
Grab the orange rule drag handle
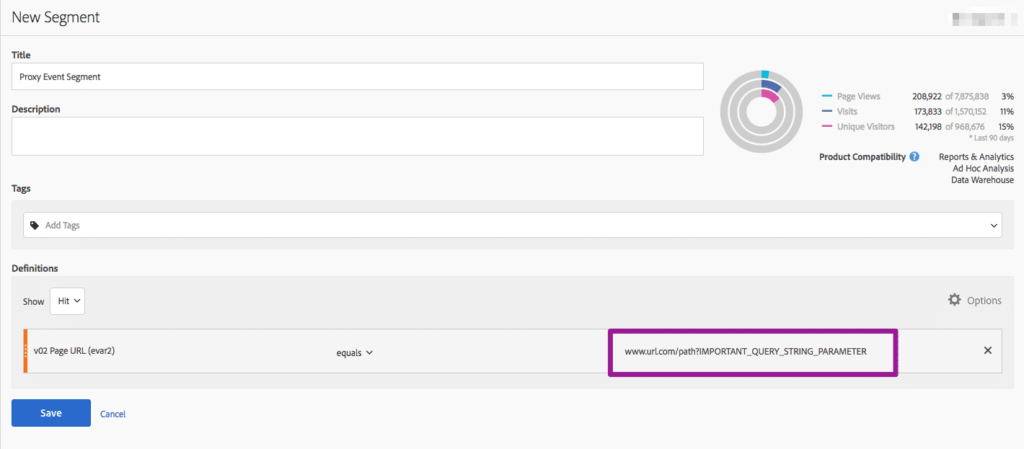(x=25, y=351)
